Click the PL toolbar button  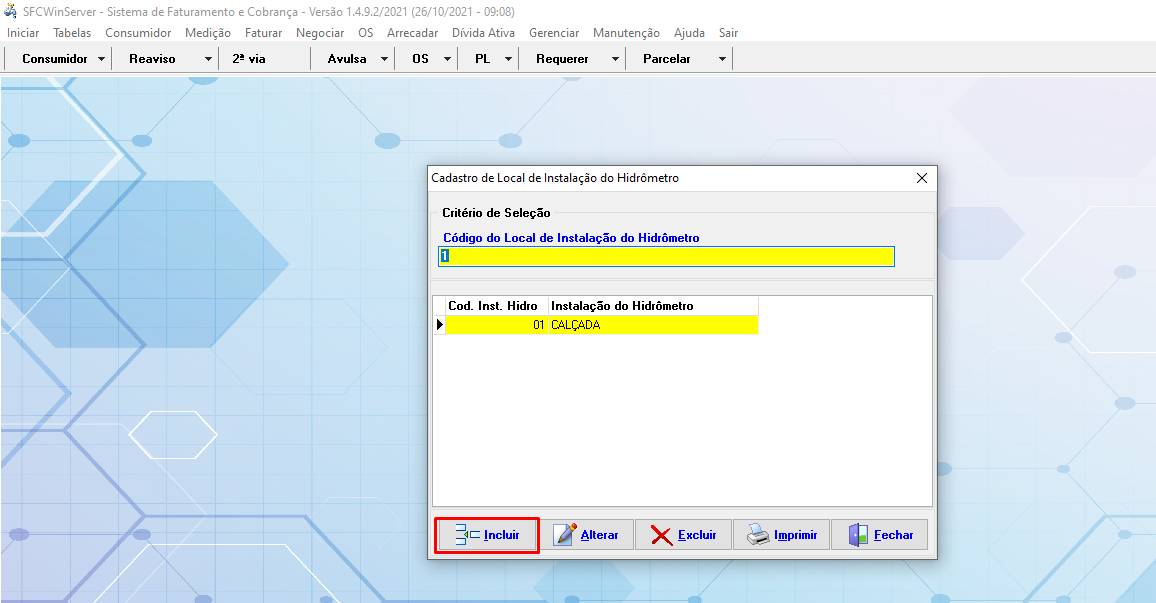click(x=482, y=59)
